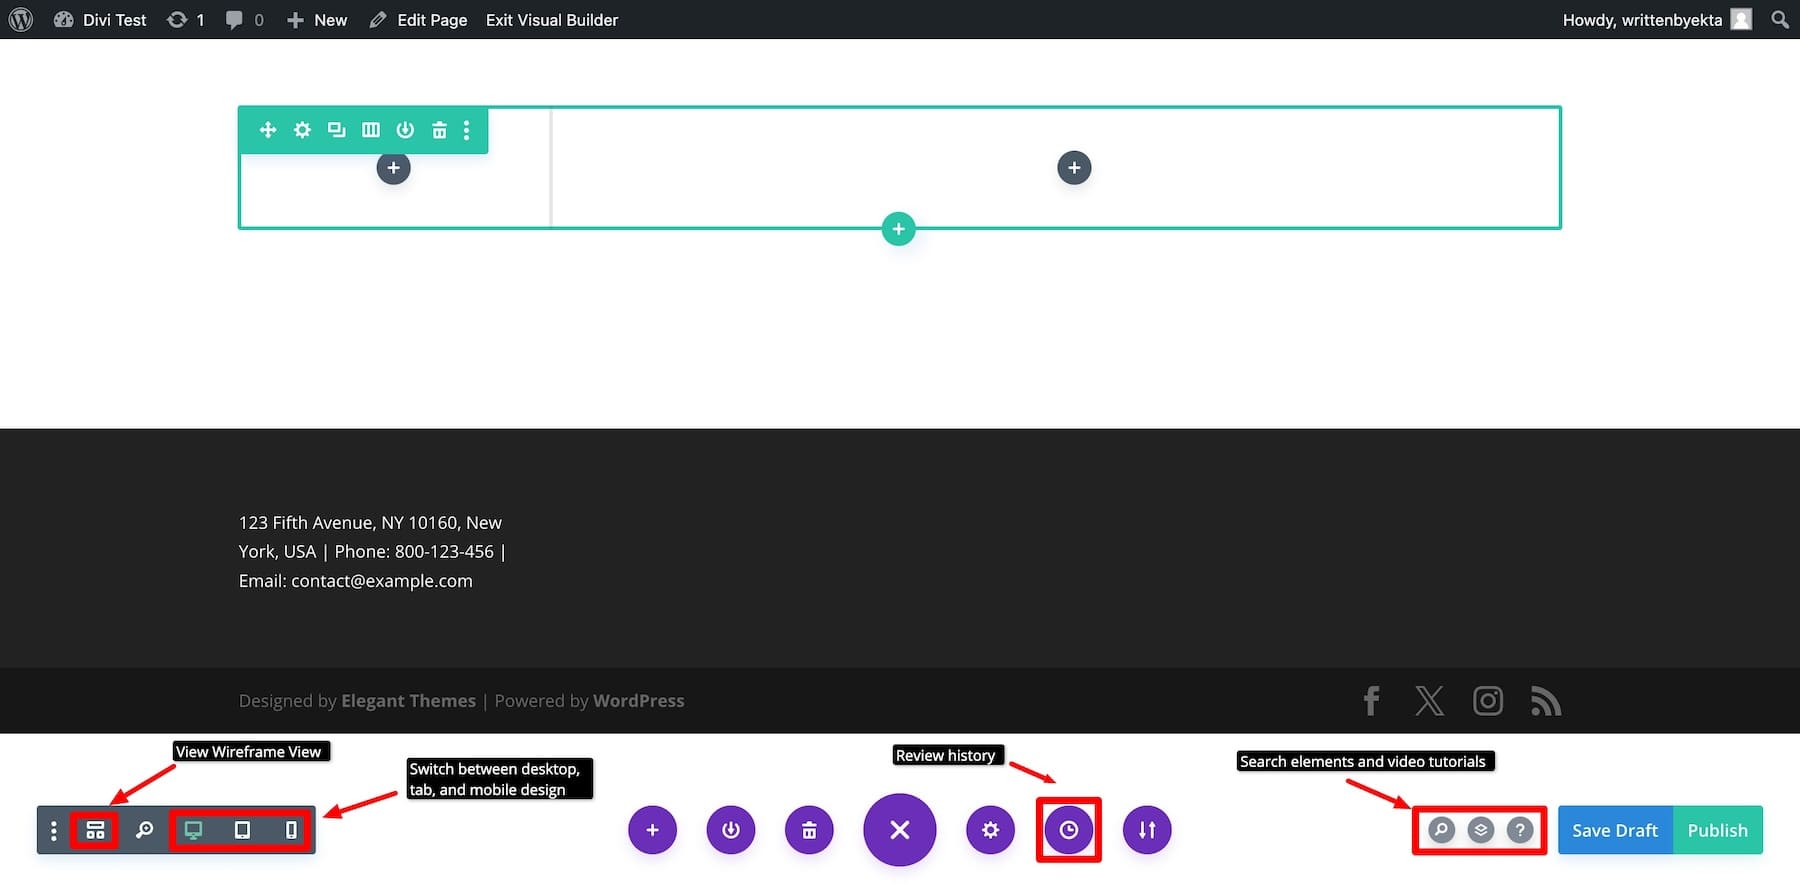Open row more options dots
1800x885 pixels.
coord(466,130)
